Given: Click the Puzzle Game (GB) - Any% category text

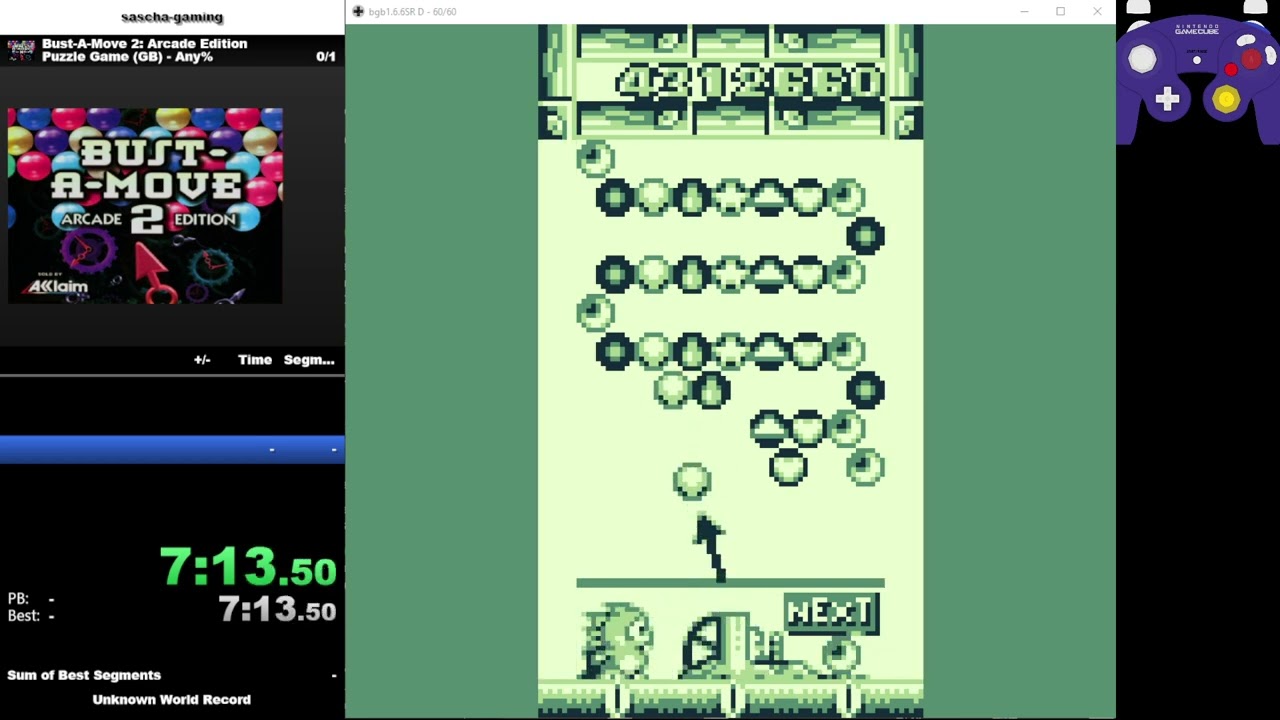Looking at the screenshot, I should [127, 57].
